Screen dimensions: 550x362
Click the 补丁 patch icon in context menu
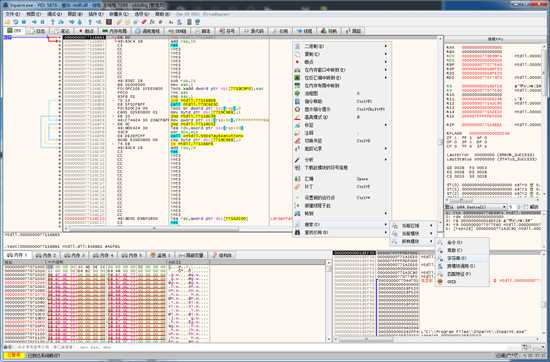pyautogui.click(x=297, y=187)
